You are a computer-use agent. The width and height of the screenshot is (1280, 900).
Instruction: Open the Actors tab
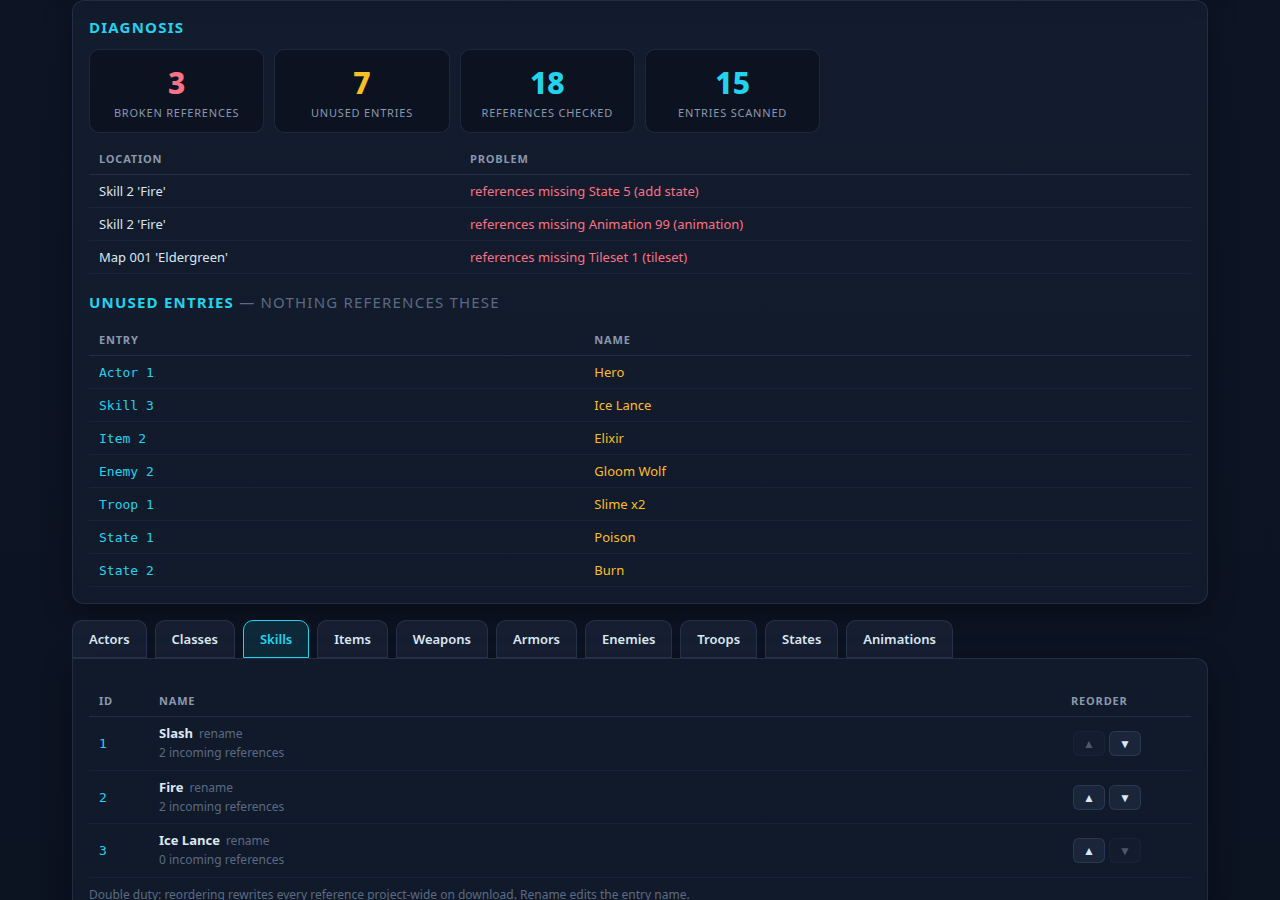click(109, 640)
